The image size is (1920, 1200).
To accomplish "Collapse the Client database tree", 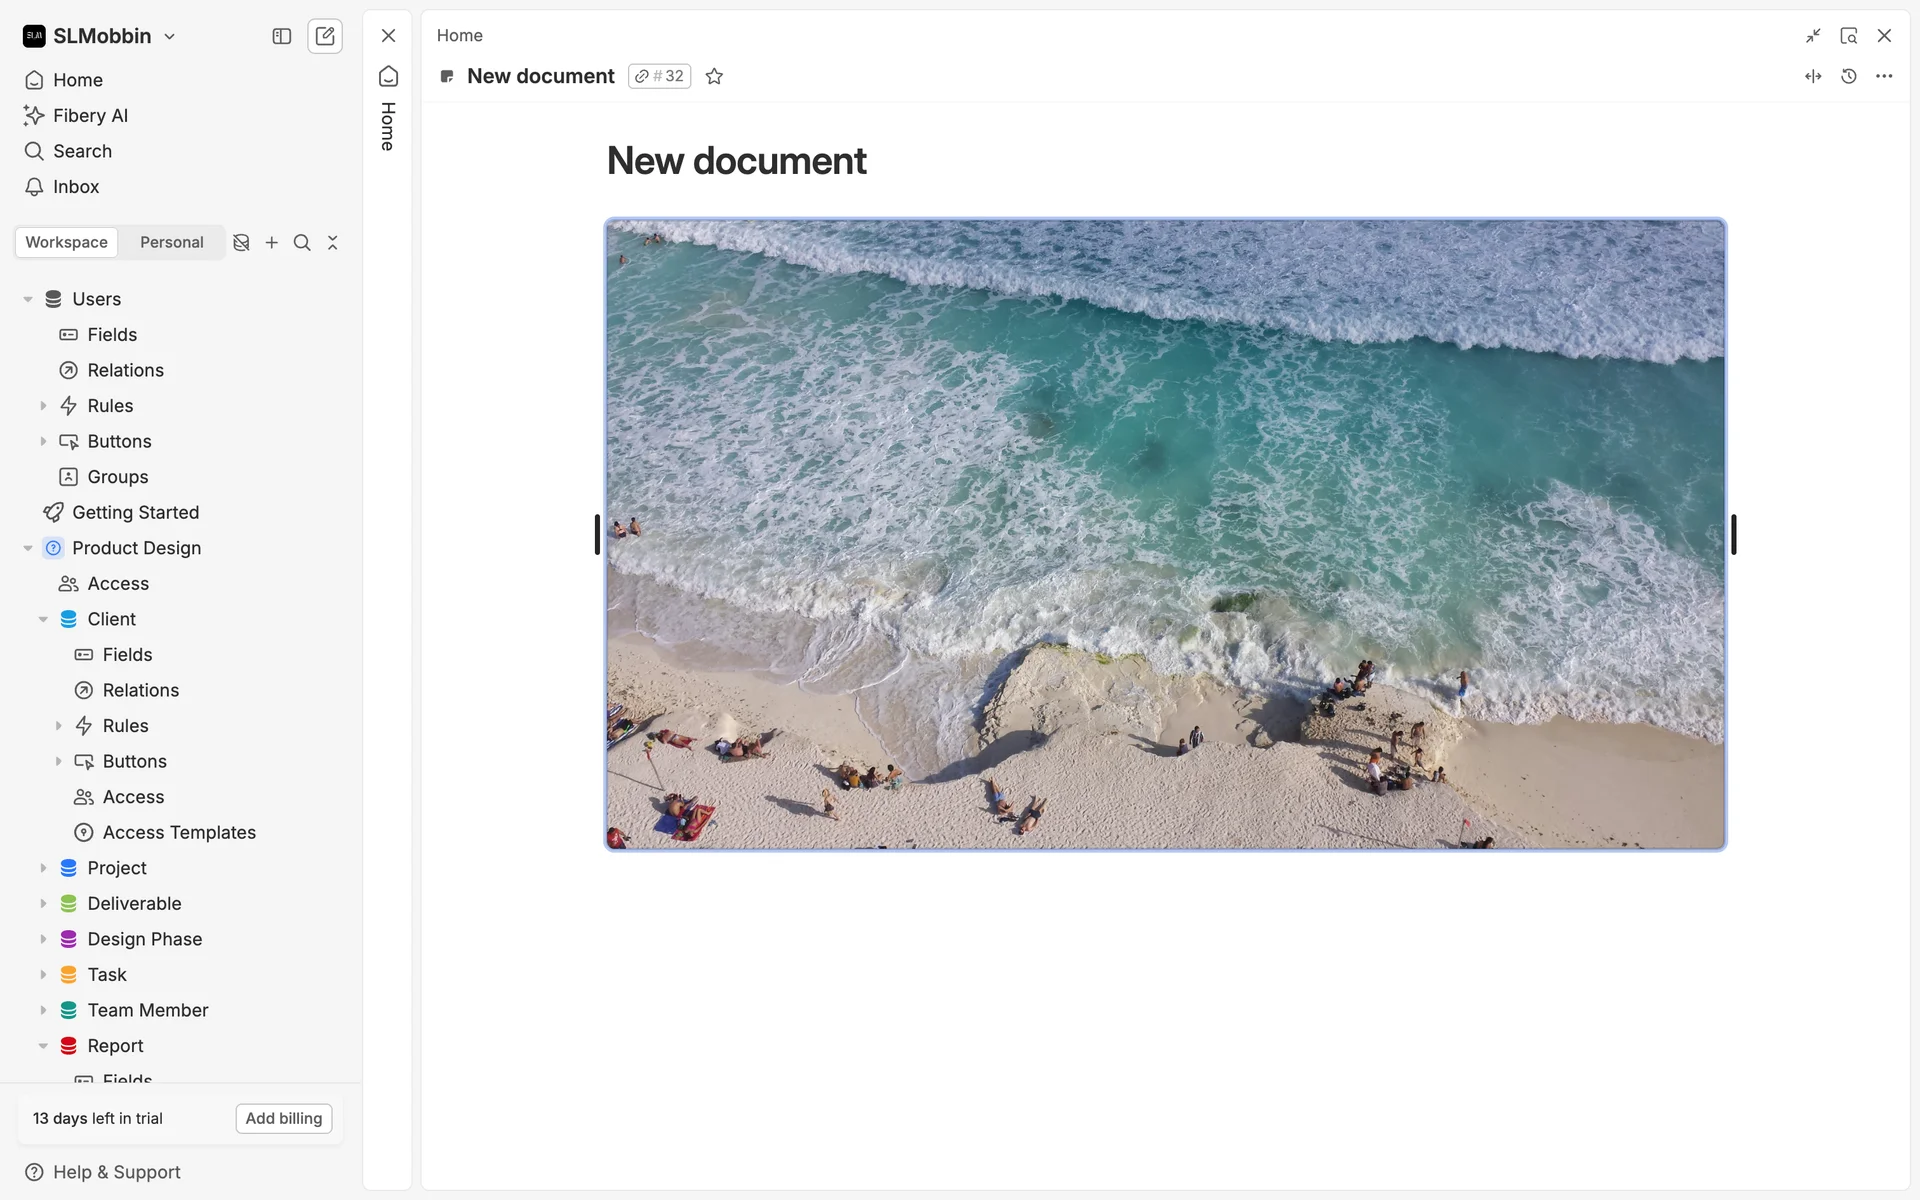I will tap(43, 619).
